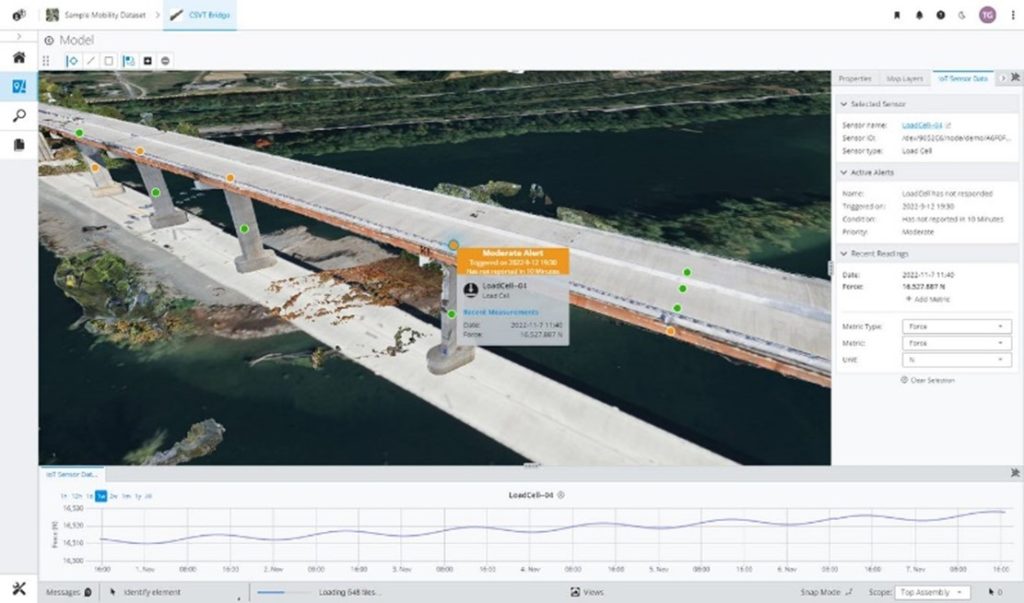Pin the IoT Sensor Data panel
Screen dimensions: 1024x603
1013,78
